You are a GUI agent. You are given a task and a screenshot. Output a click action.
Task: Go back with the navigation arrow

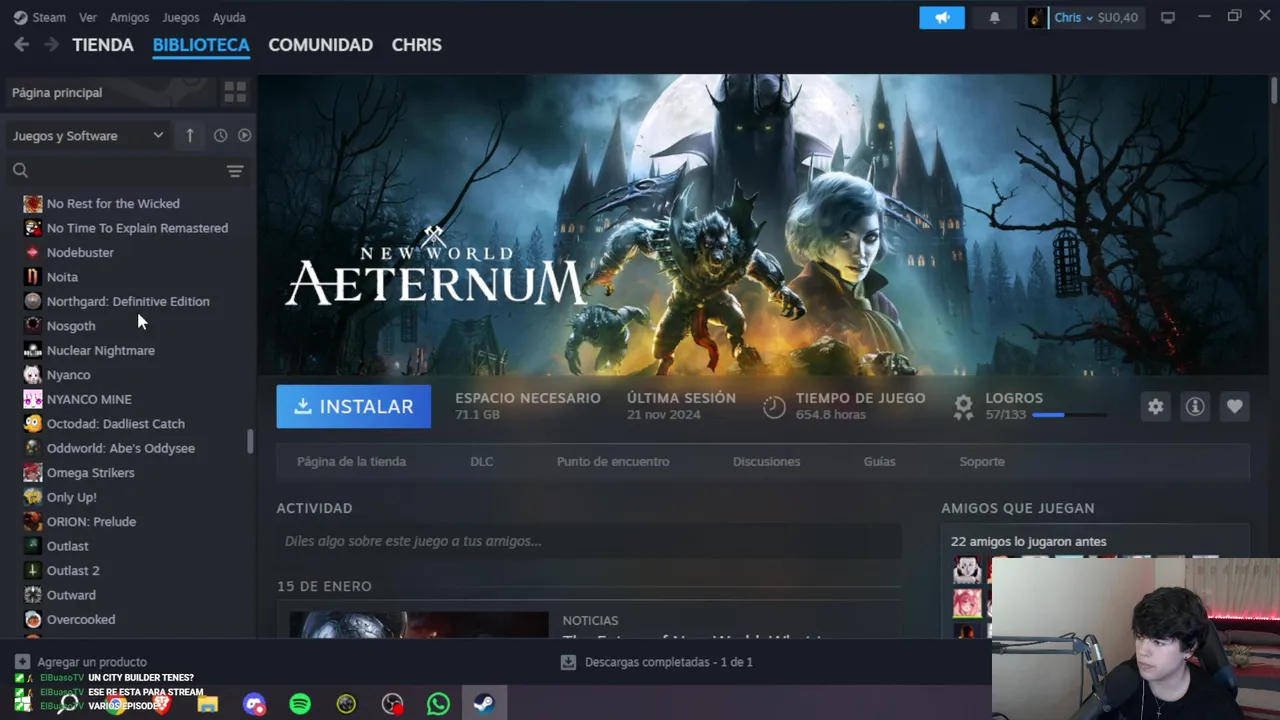pyautogui.click(x=21, y=45)
